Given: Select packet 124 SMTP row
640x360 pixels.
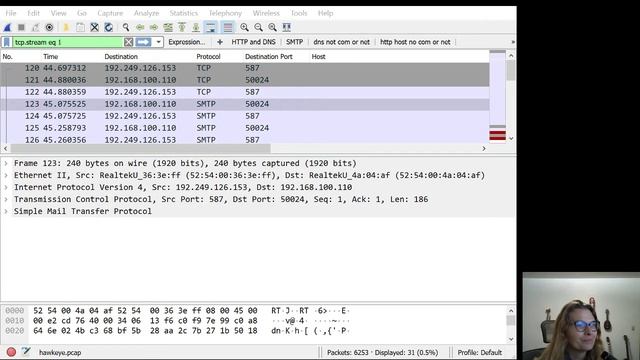Looking at the screenshot, I should click(245, 116).
